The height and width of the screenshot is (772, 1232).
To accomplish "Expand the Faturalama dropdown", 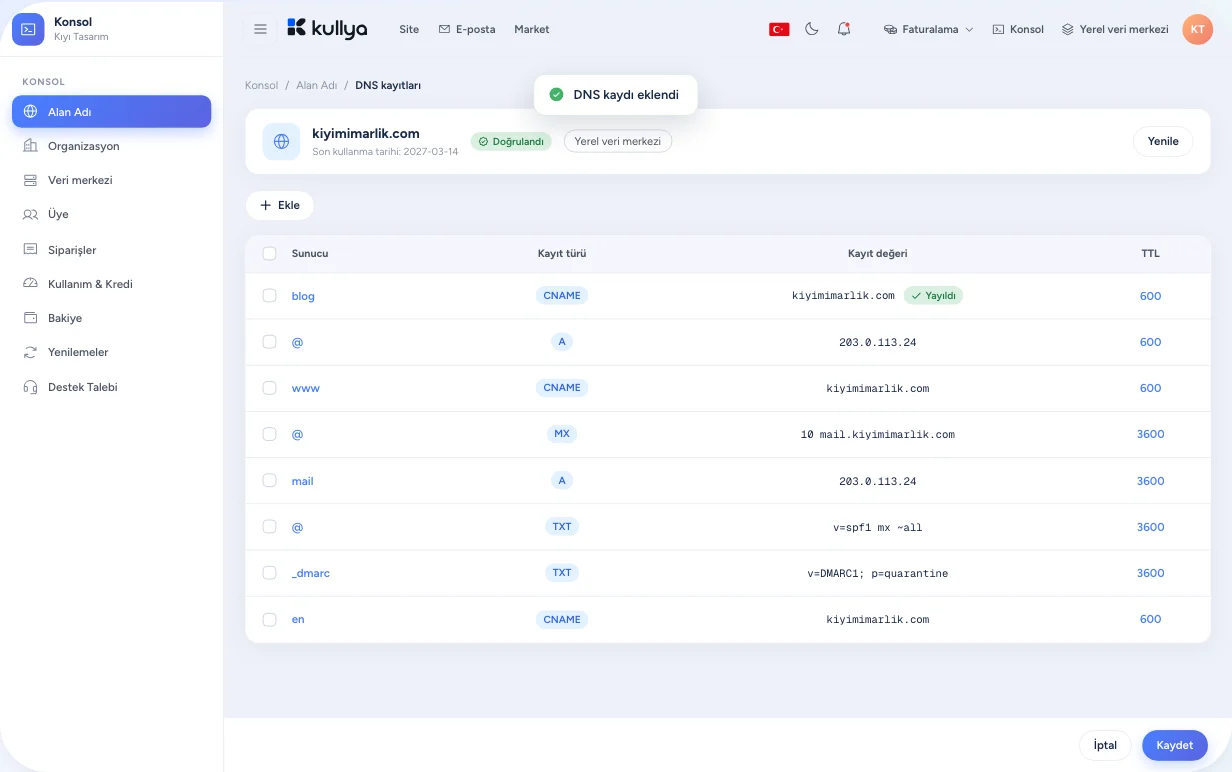I will [928, 29].
